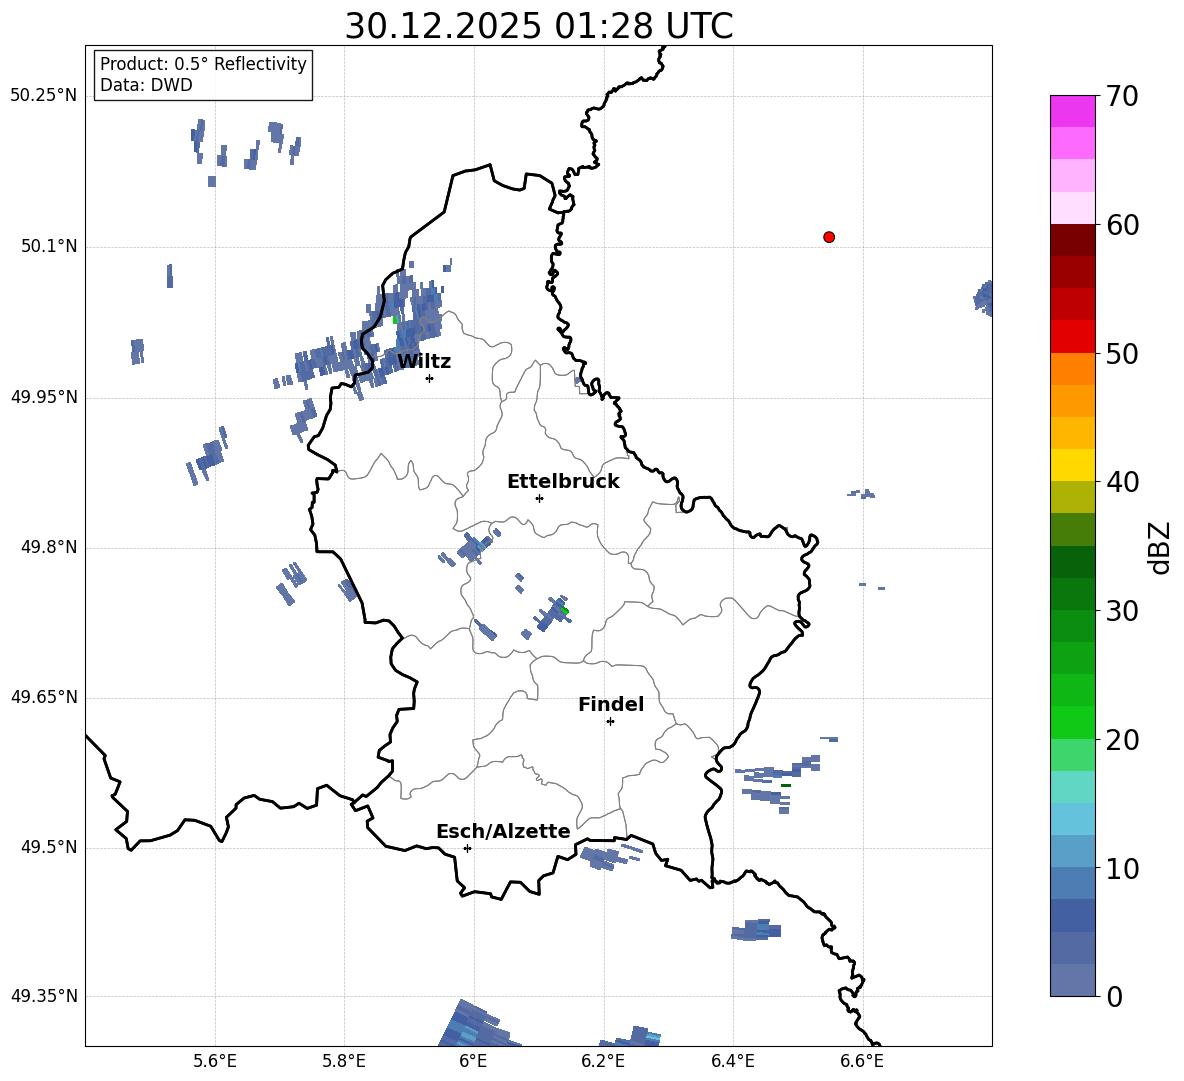Click the dBZ colorbar axis label
The width and height of the screenshot is (1184, 1081).
point(1159,547)
